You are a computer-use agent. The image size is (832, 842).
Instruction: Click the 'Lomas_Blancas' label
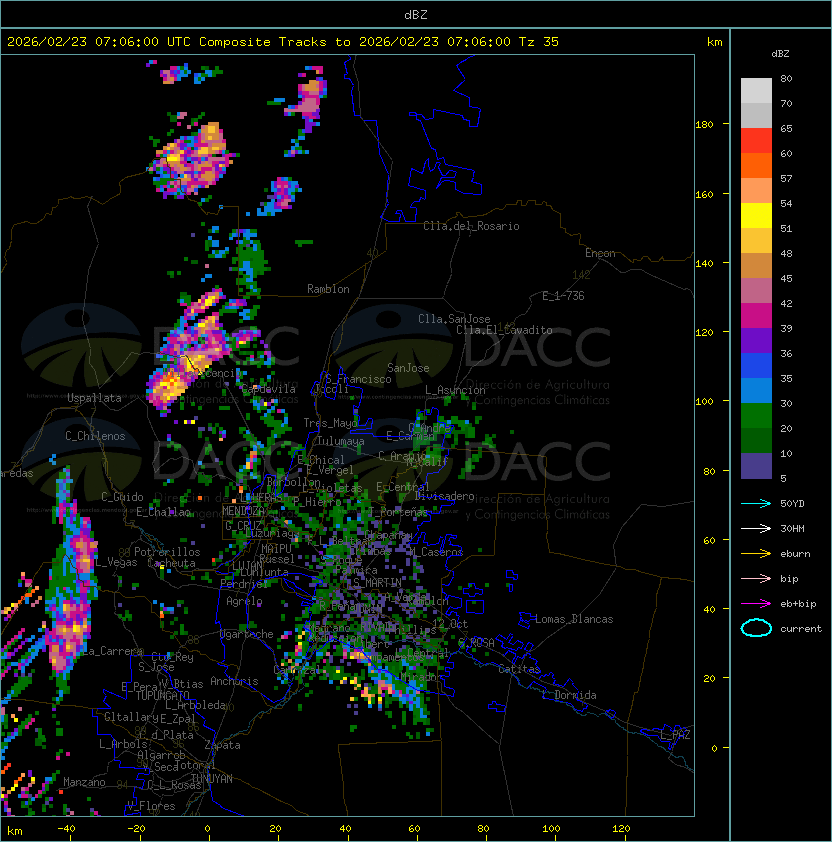[574, 619]
